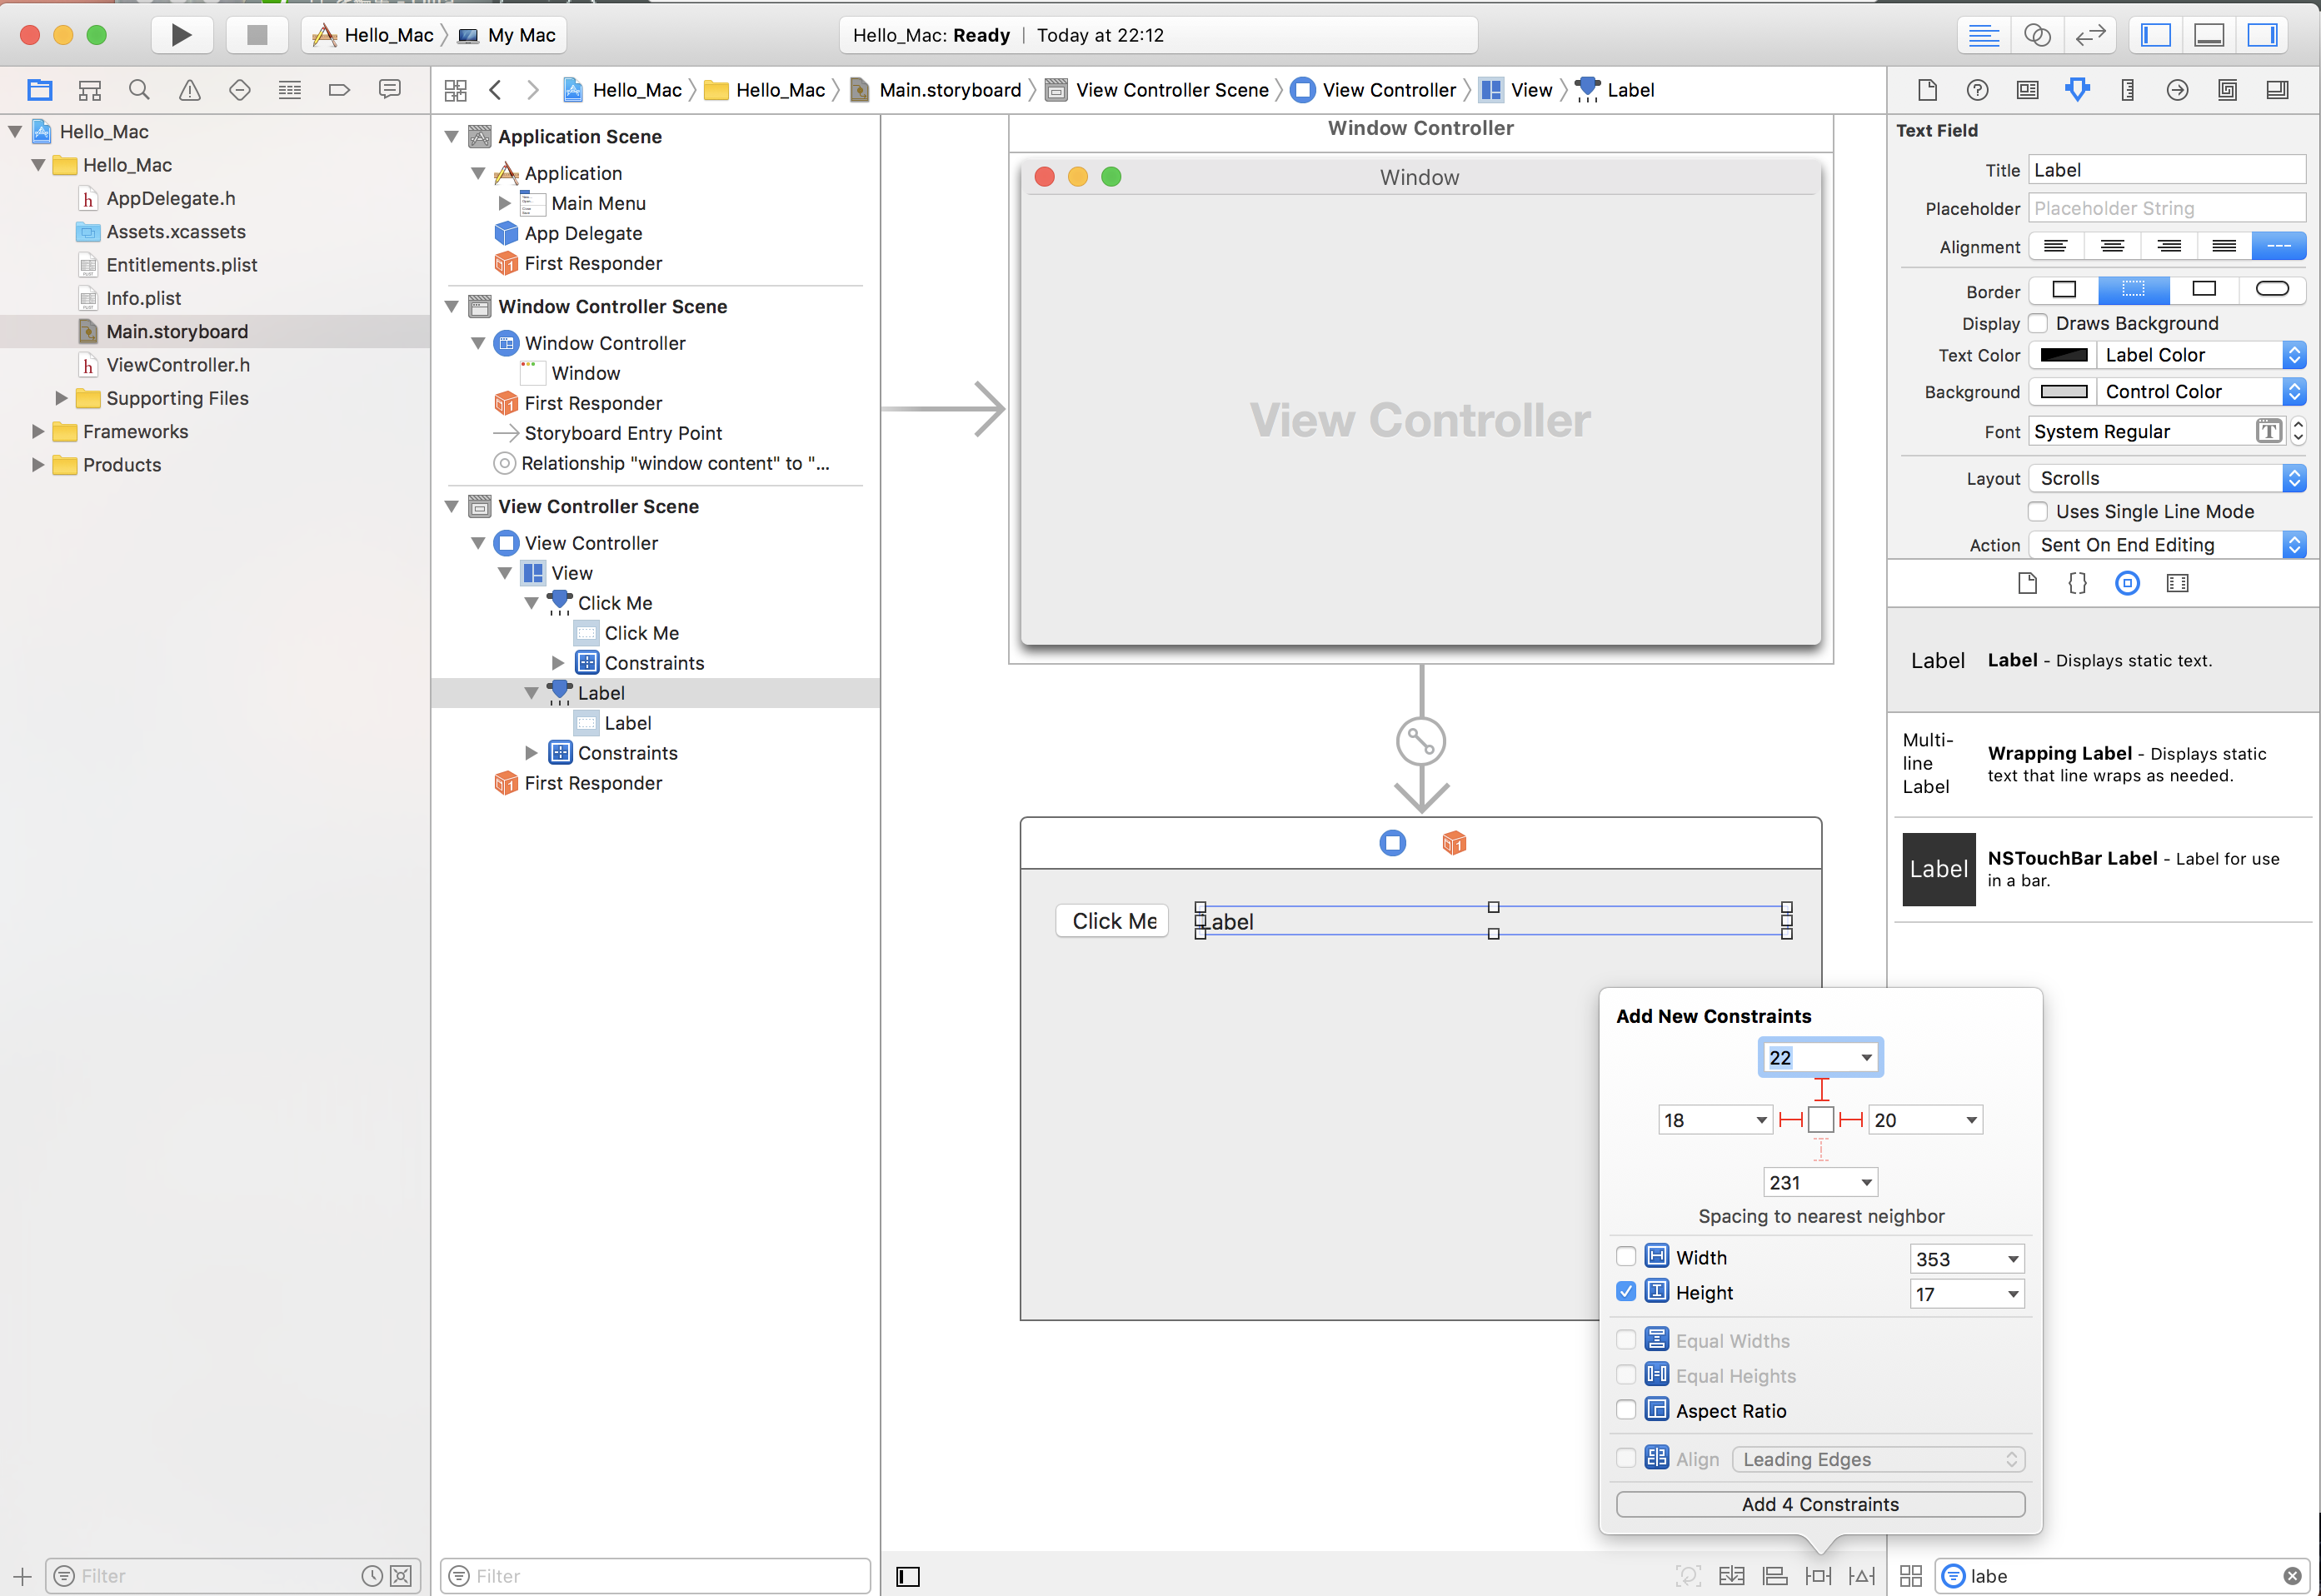Click Add 4 Constraints button
Viewport: 2321px width, 1596px height.
[1820, 1503]
